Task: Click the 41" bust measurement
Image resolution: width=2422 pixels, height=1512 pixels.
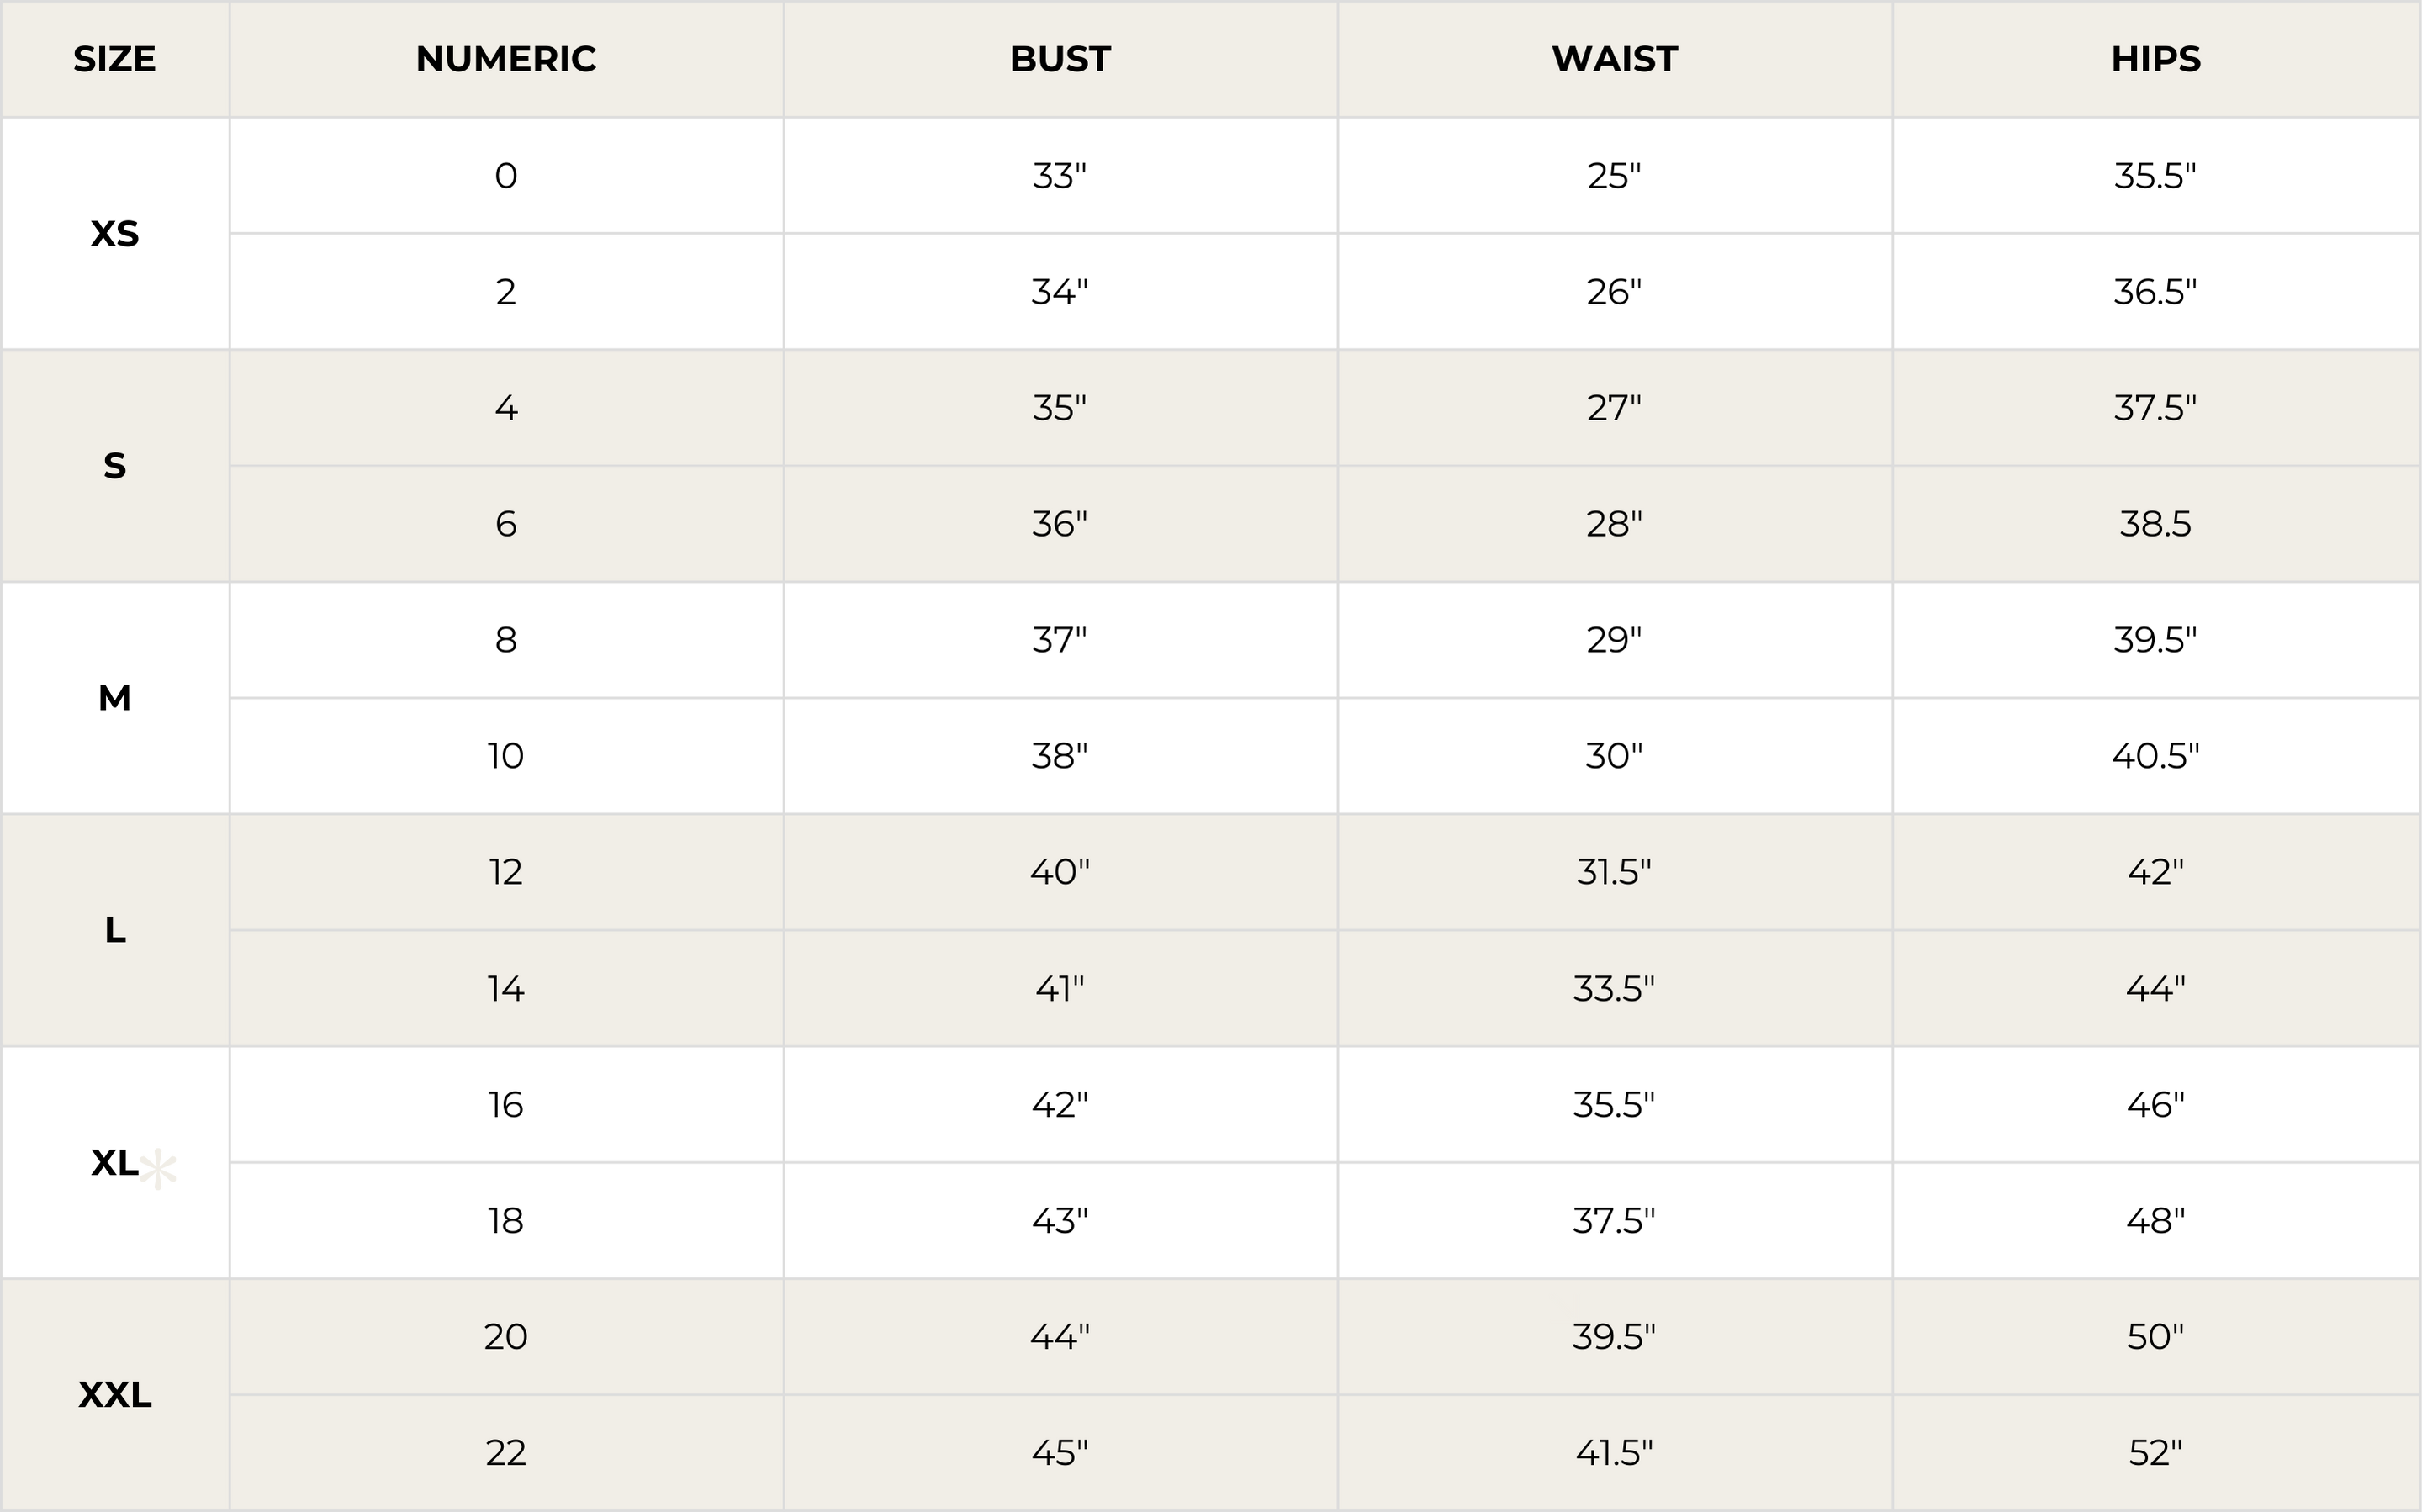Action: click(1060, 989)
